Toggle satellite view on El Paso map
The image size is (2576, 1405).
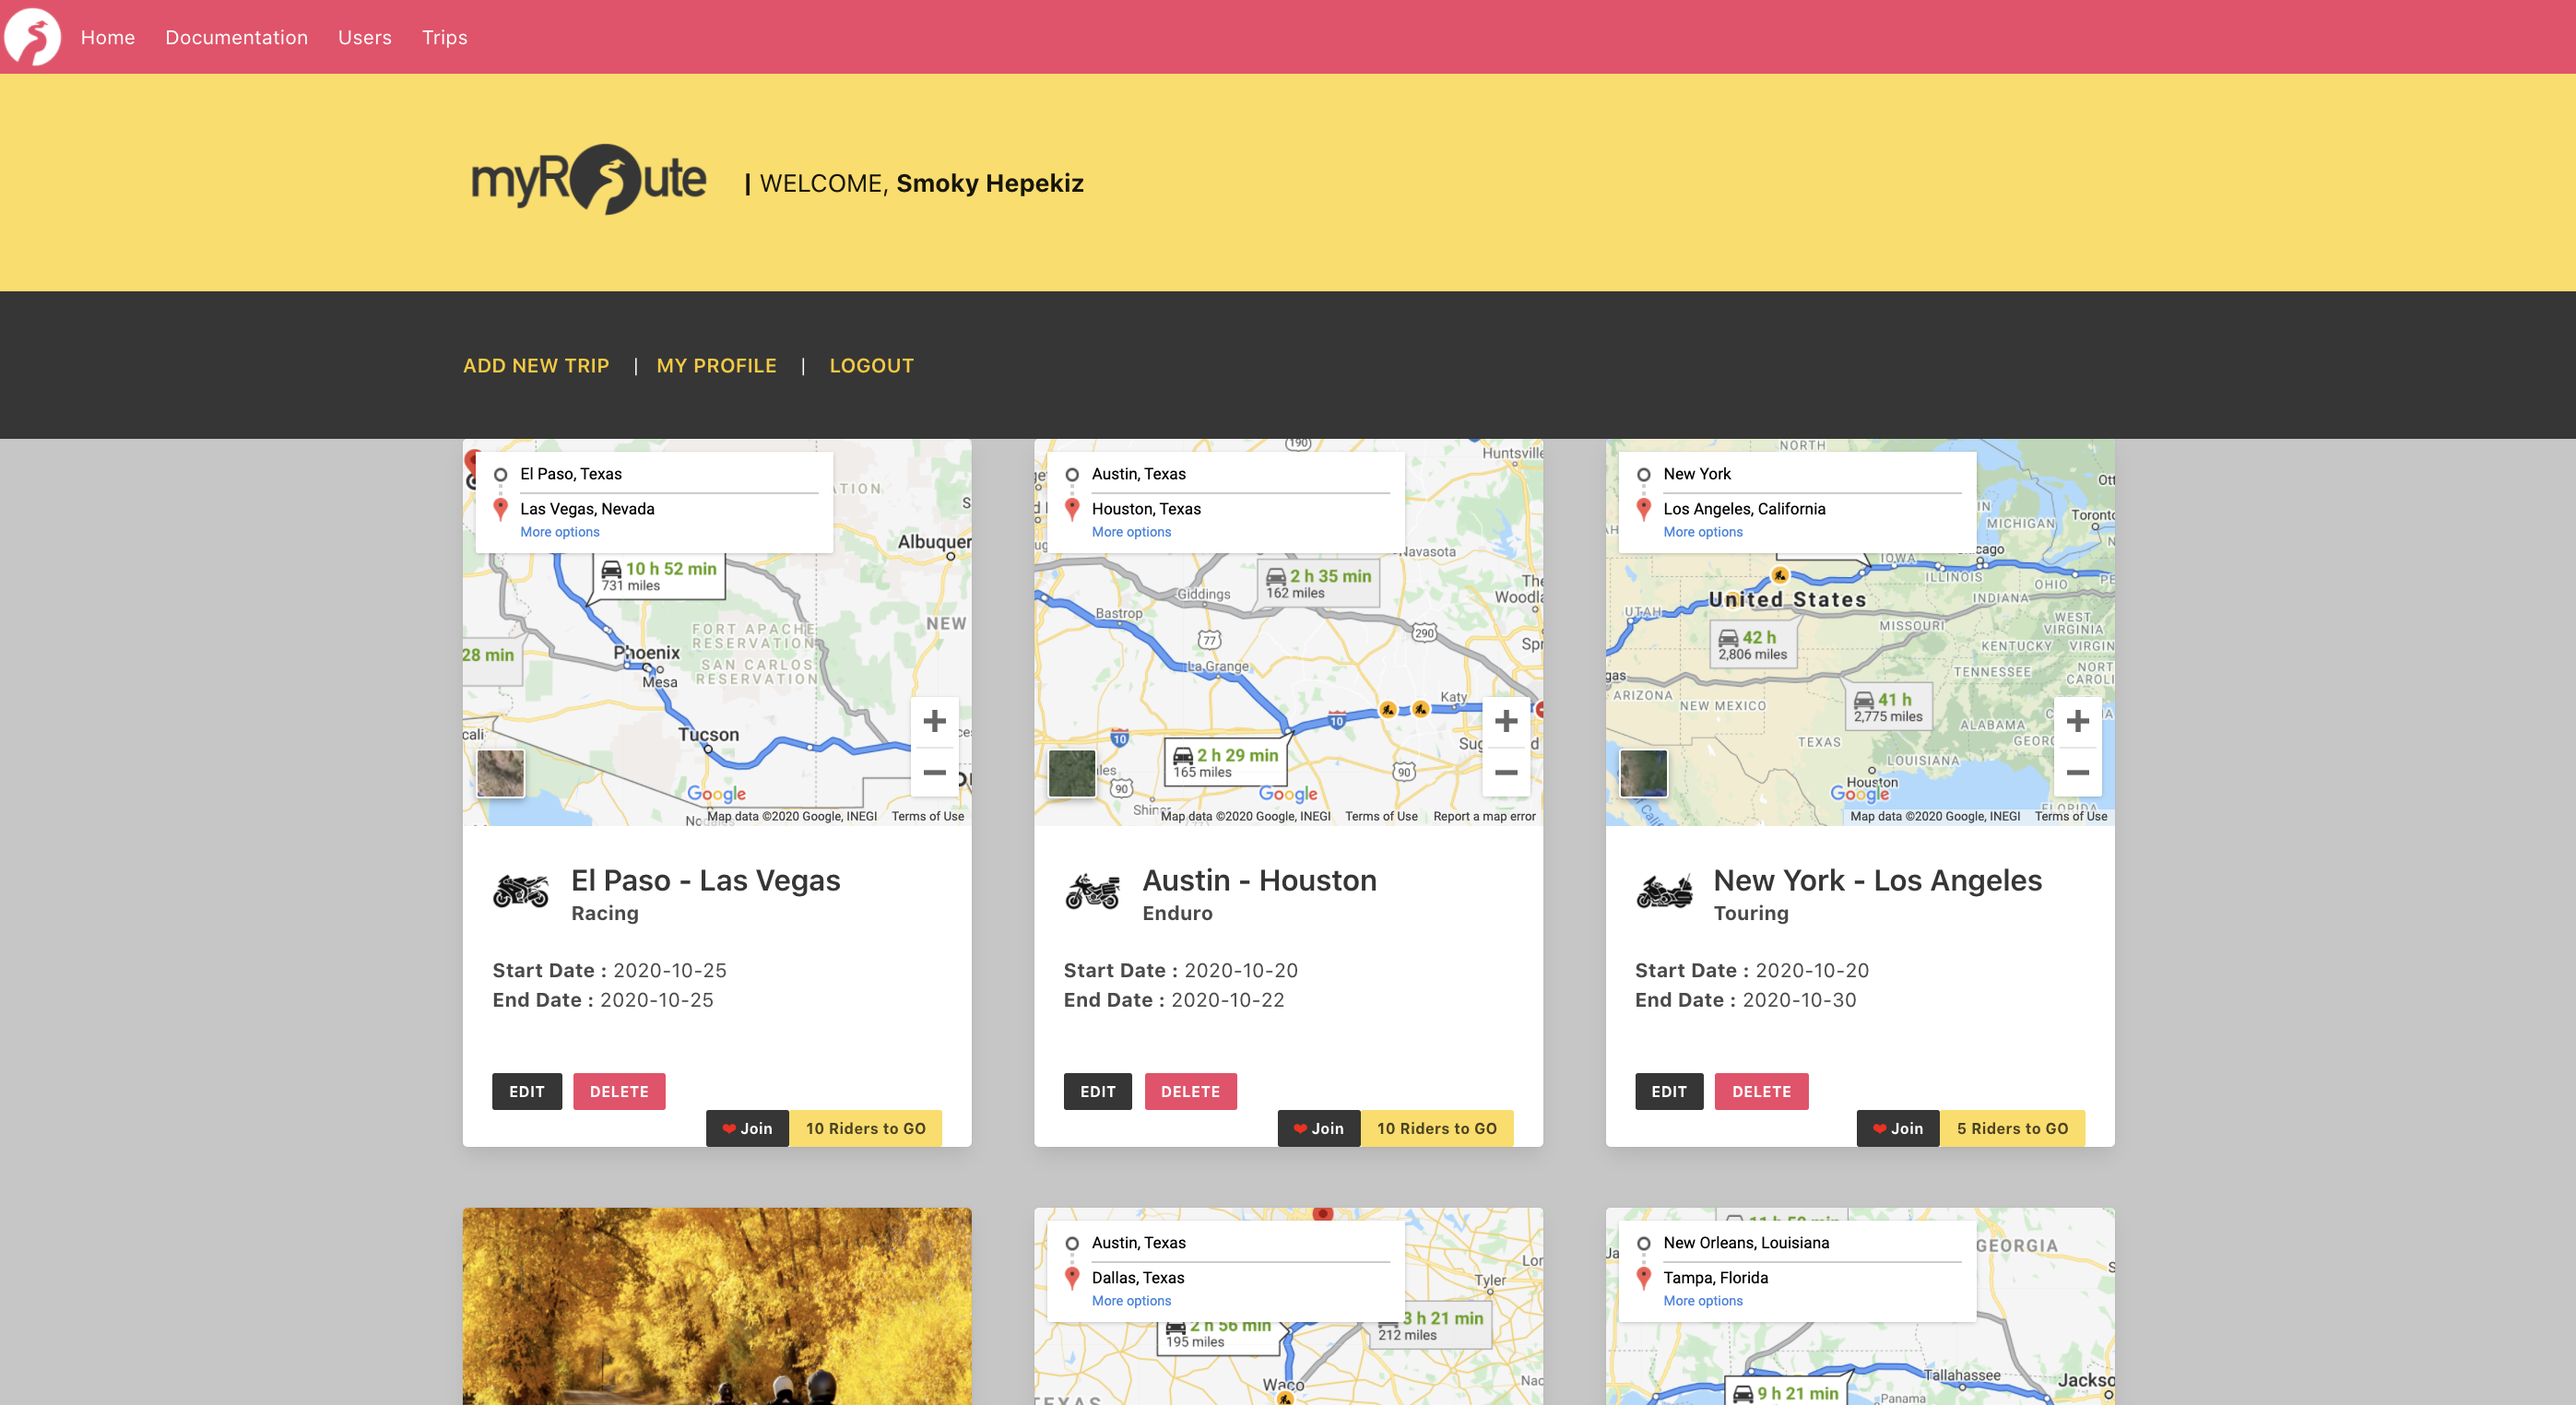[501, 773]
